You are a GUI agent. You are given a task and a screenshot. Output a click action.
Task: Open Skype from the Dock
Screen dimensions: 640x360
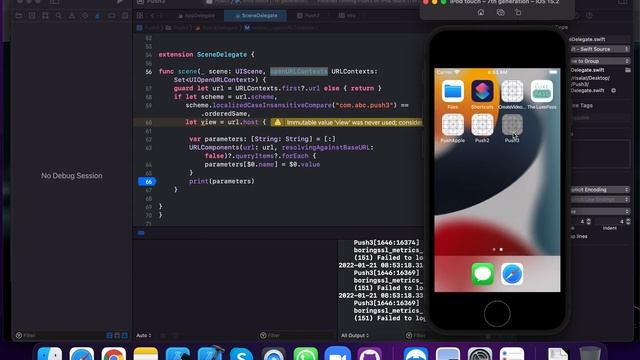(x=242, y=354)
